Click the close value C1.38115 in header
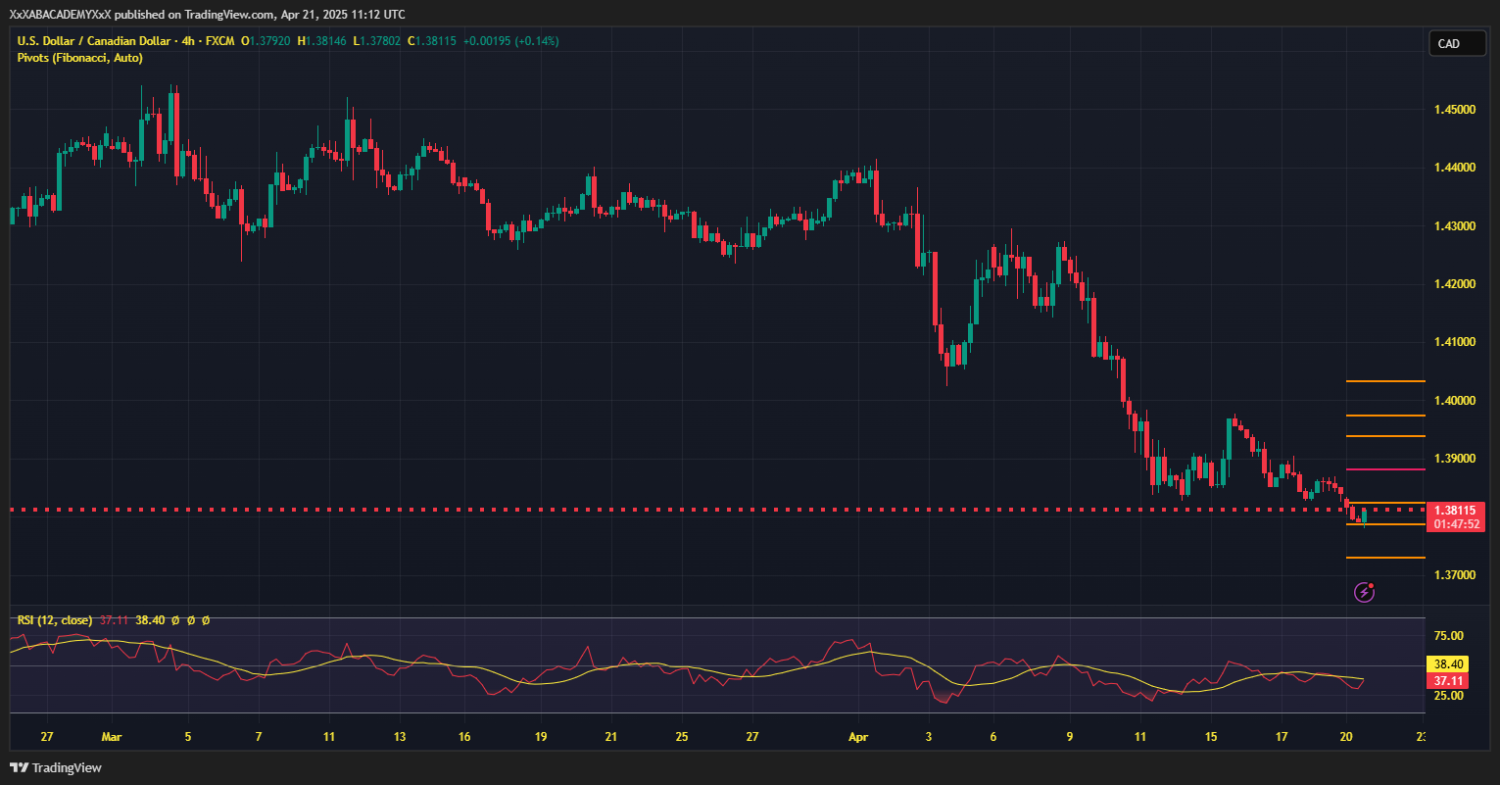1500x785 pixels. (x=432, y=41)
